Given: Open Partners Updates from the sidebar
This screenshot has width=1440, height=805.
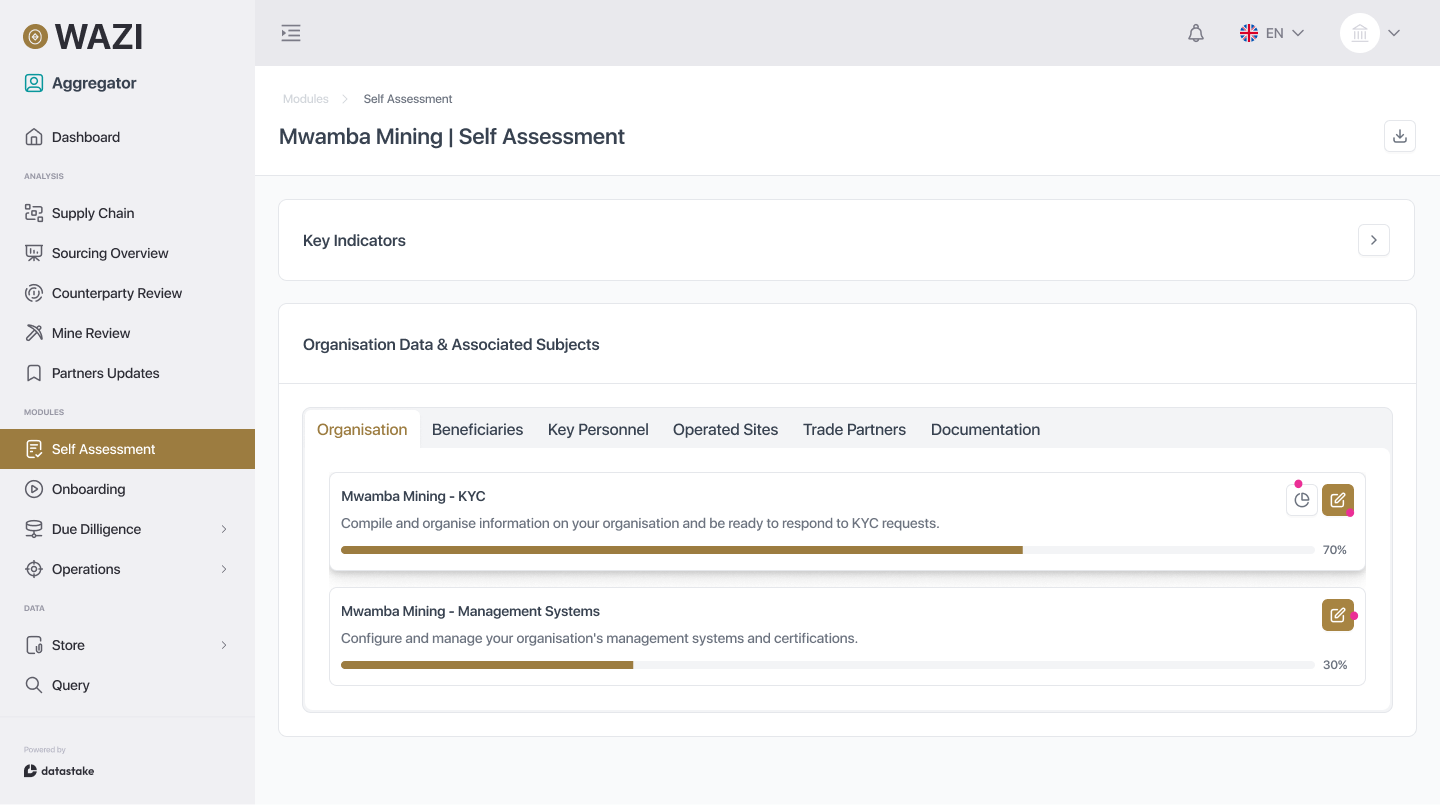Looking at the screenshot, I should pyautogui.click(x=127, y=373).
